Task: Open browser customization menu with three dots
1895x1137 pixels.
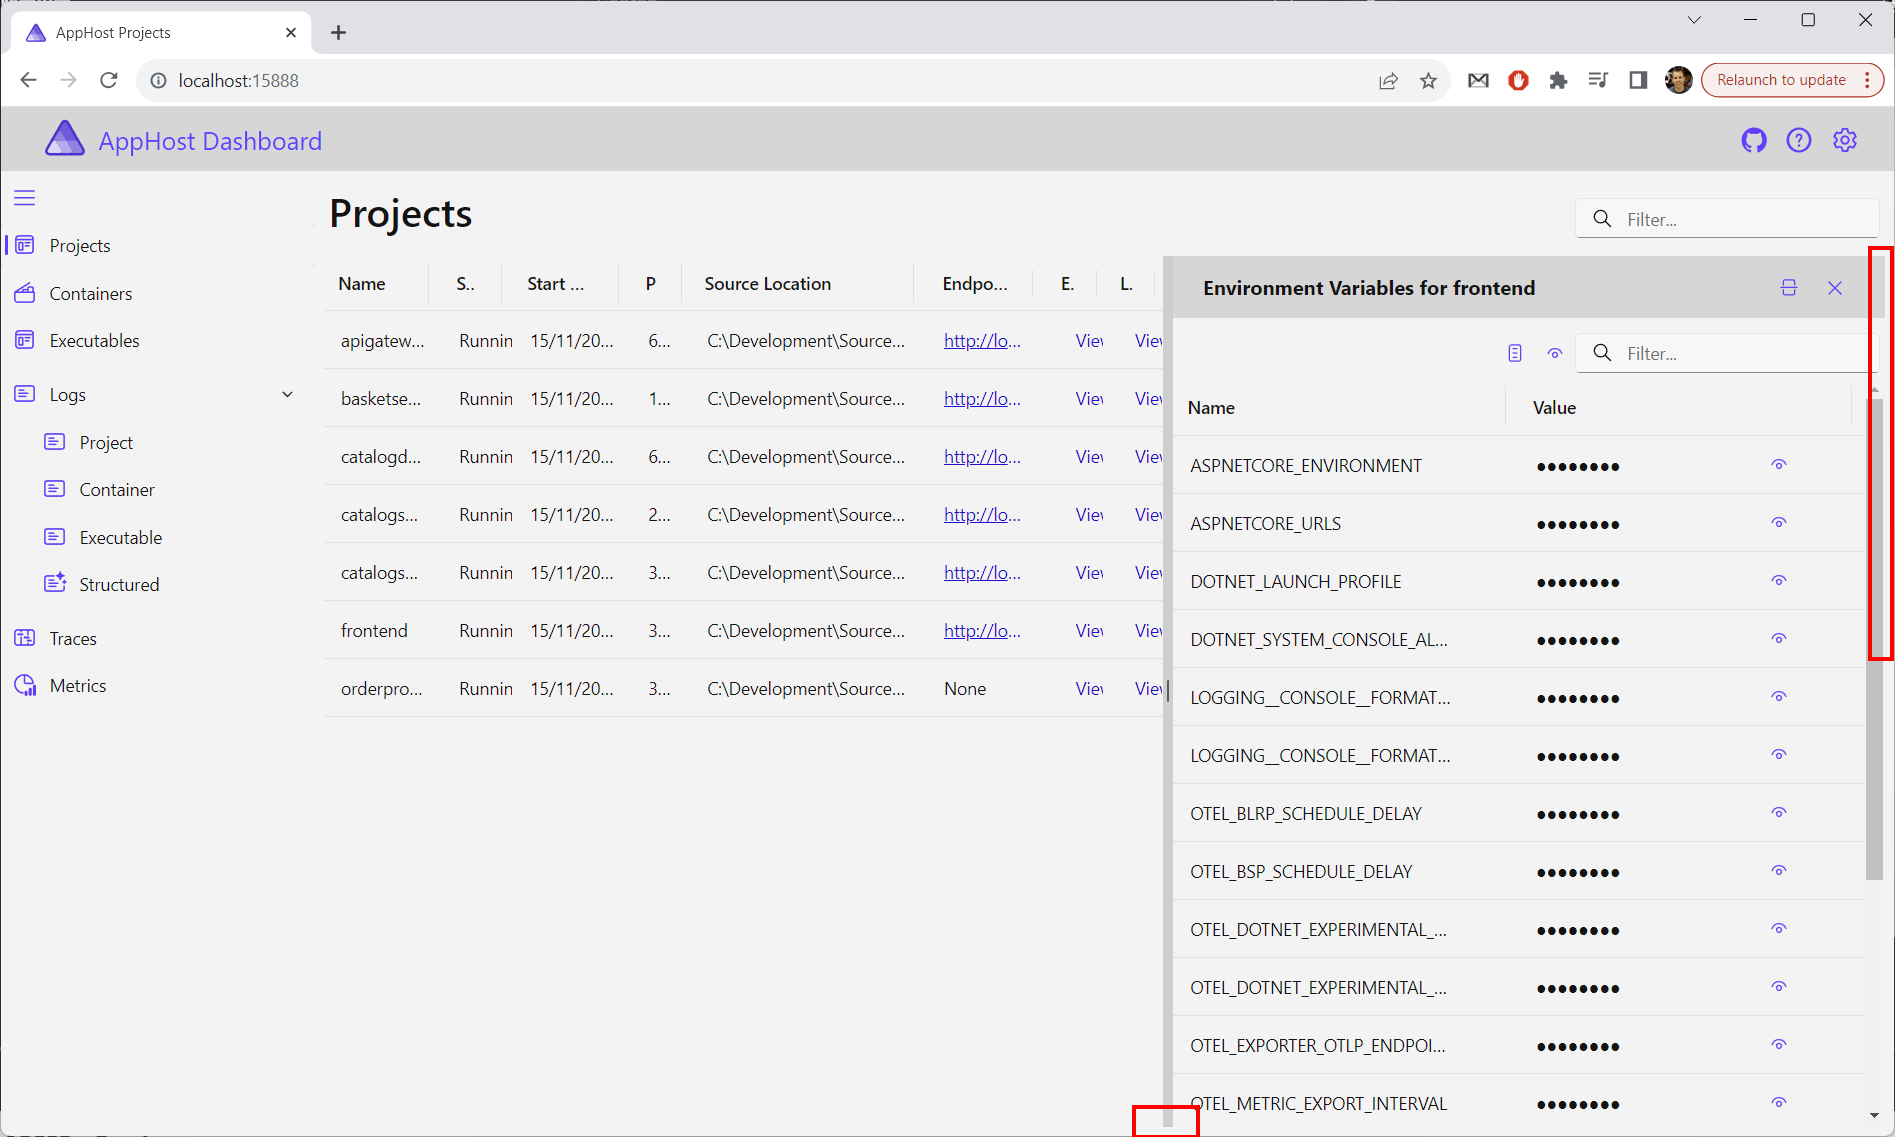Action: [x=1868, y=79]
